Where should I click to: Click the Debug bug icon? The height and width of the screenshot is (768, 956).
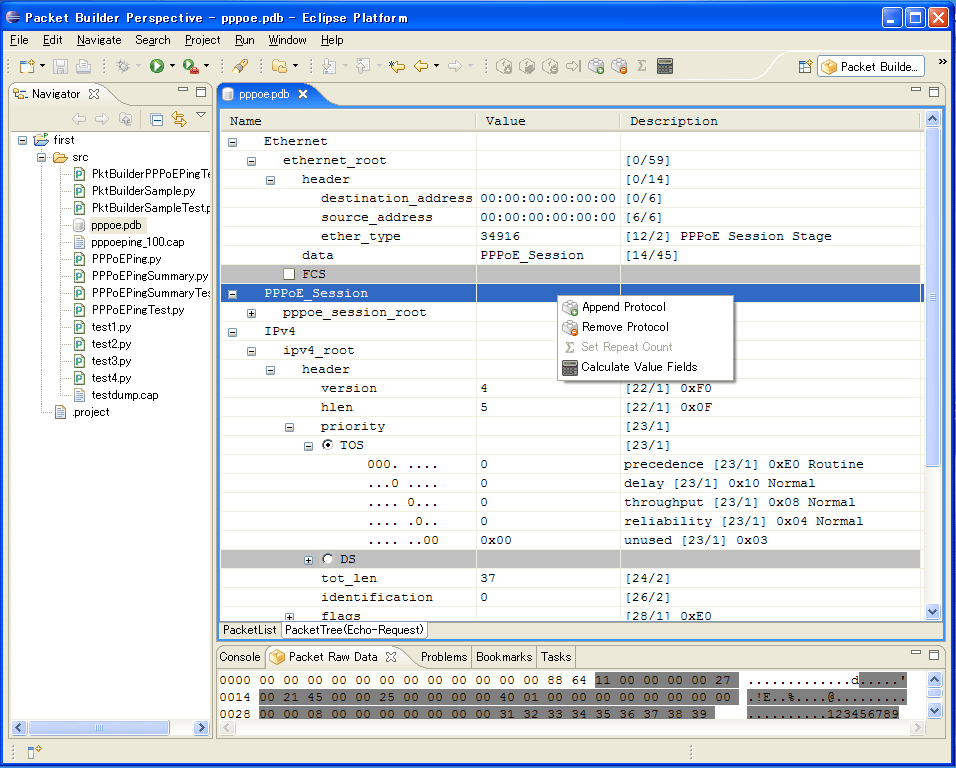(x=124, y=66)
